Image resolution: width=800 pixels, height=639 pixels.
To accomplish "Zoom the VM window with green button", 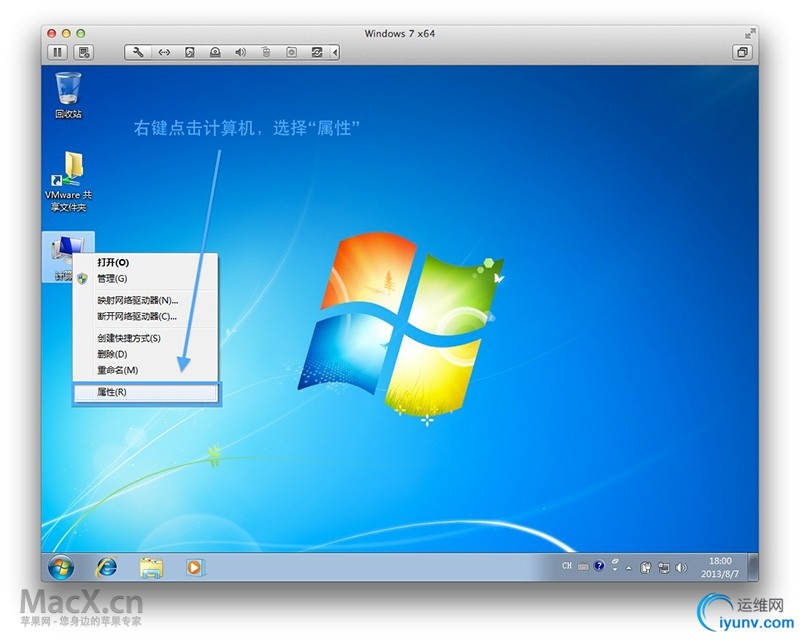I will click(80, 34).
